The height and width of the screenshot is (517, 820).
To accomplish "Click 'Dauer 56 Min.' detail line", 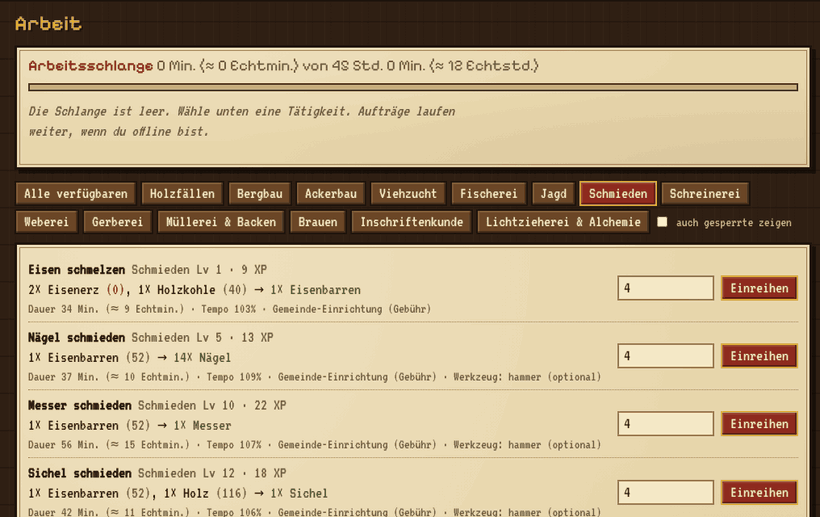I will point(315,445).
